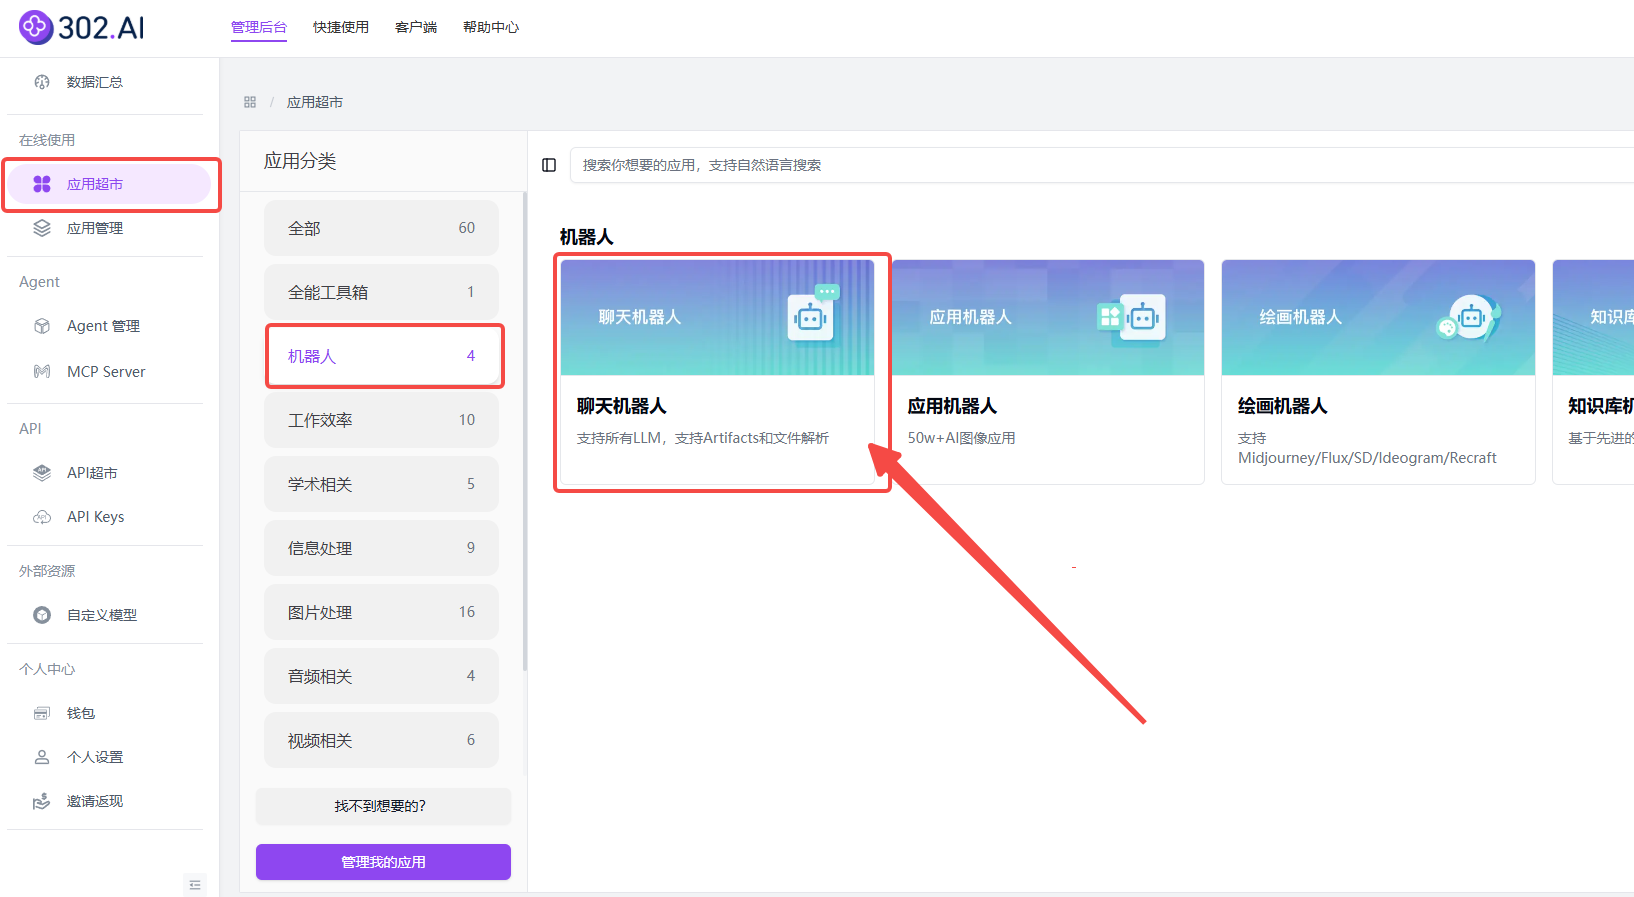Select the 学术相关 category
The width and height of the screenshot is (1634, 897).
pos(381,484)
